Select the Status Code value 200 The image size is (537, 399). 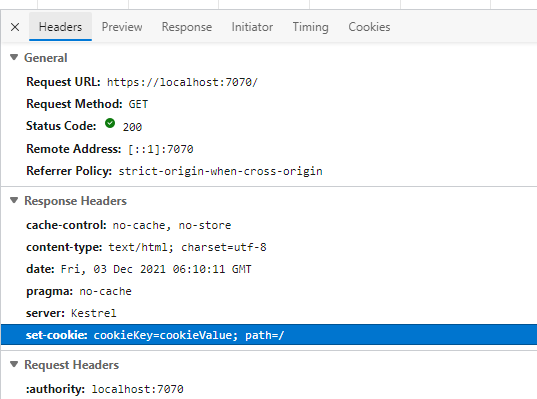coord(132,127)
